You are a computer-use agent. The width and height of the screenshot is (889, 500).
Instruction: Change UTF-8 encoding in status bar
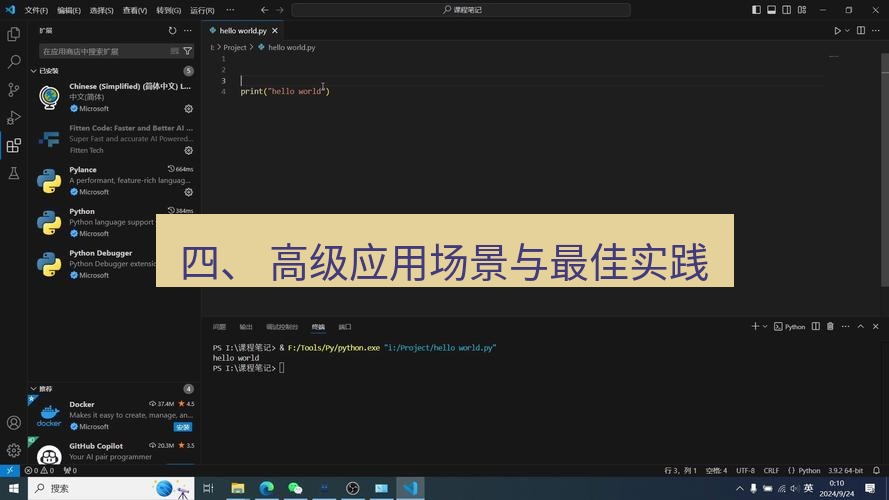click(x=746, y=471)
